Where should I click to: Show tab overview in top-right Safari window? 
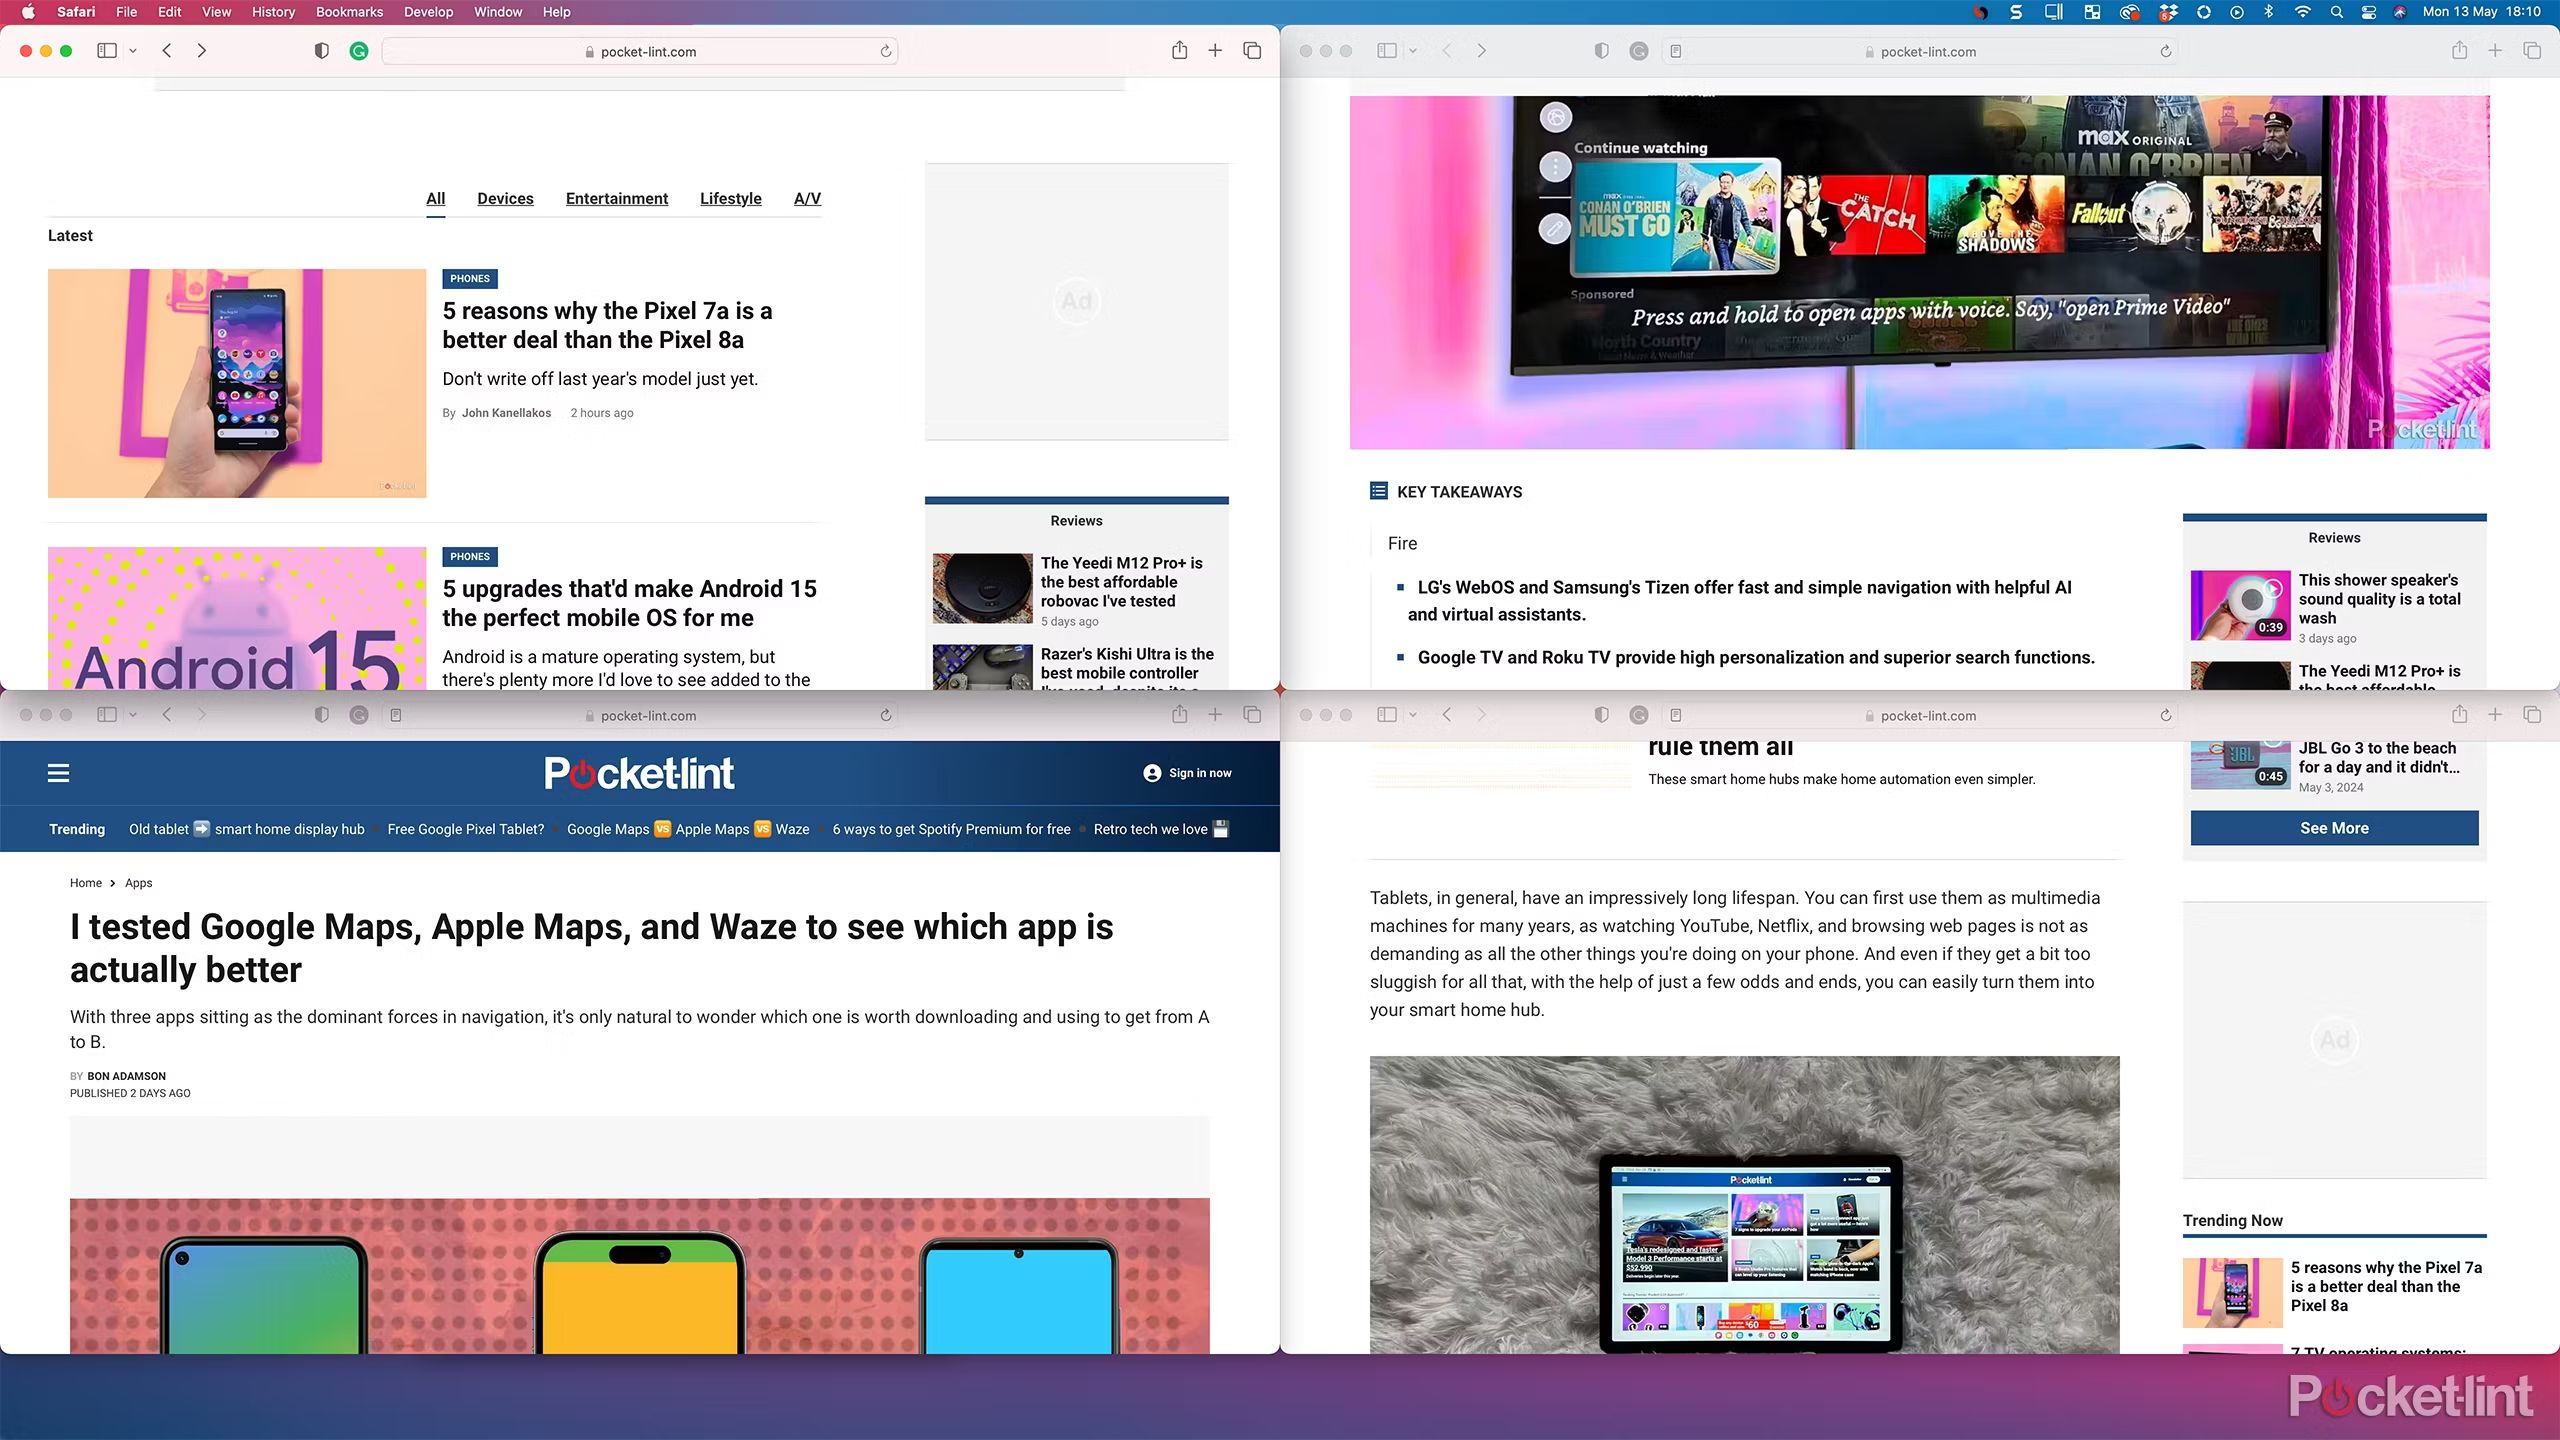[2532, 50]
